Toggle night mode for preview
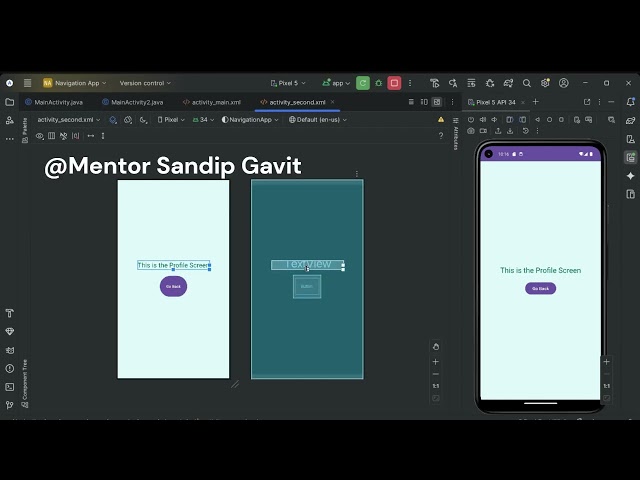Image resolution: width=640 pixels, height=480 pixels. (x=143, y=120)
